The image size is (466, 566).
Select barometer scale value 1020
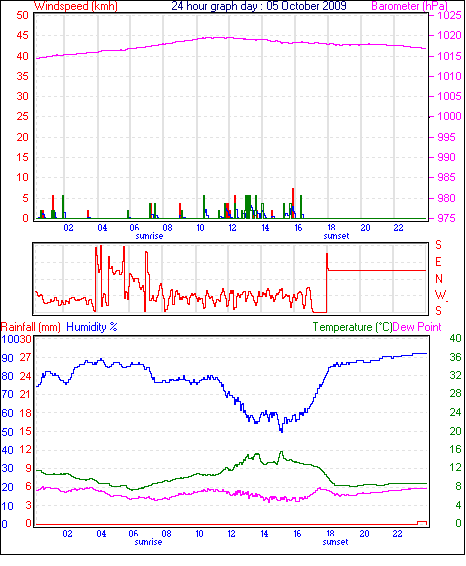(449, 35)
